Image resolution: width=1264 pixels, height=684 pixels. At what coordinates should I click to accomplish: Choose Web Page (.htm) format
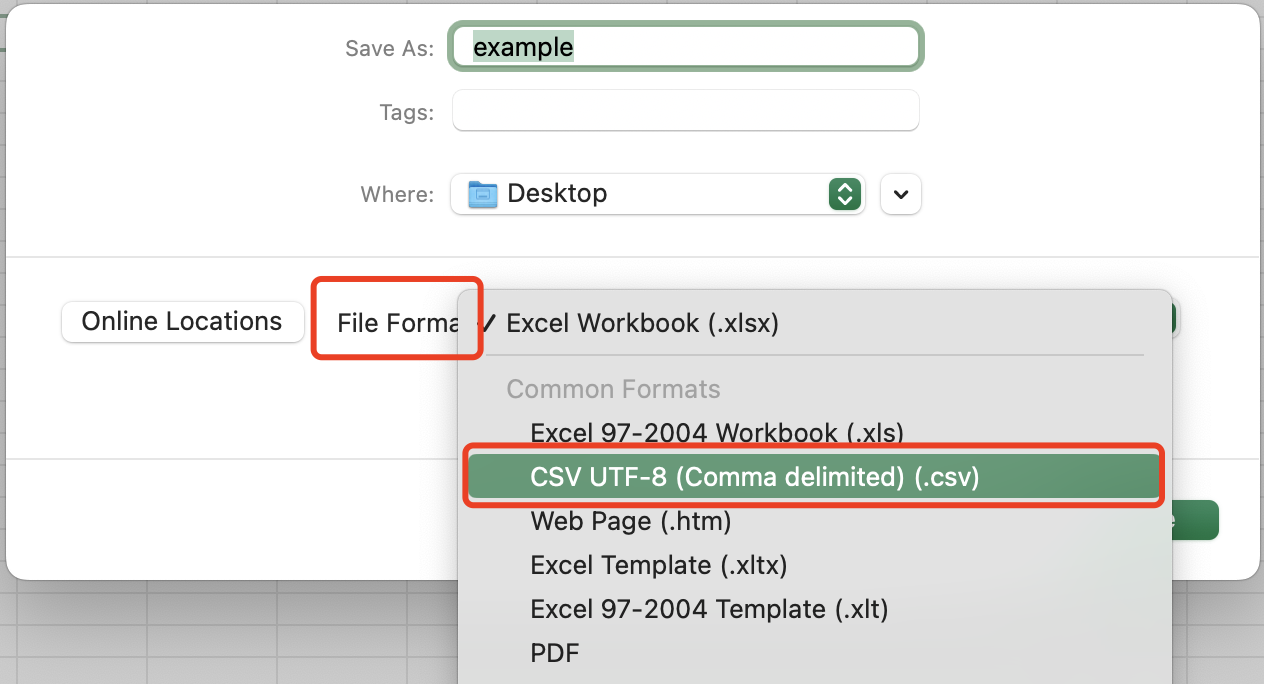tap(814, 521)
